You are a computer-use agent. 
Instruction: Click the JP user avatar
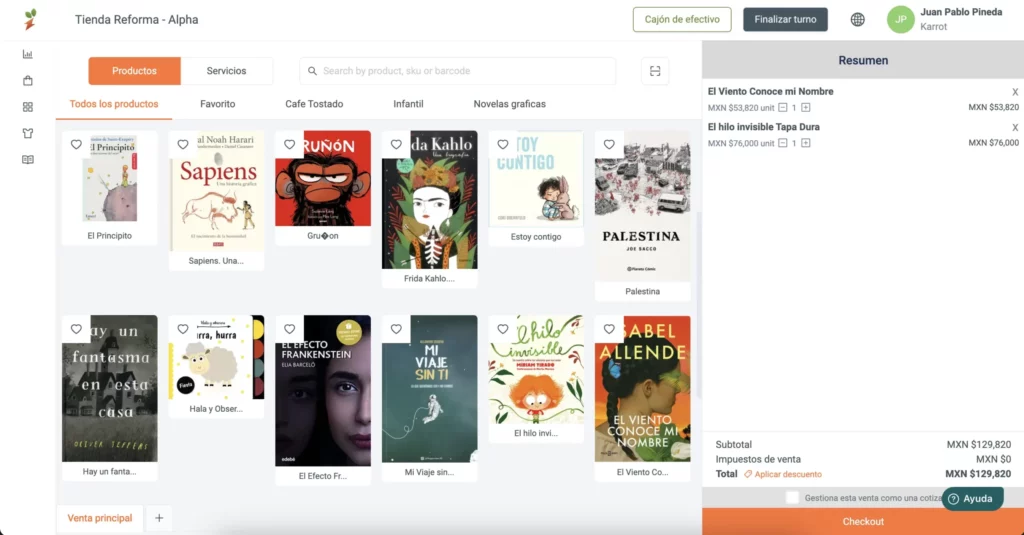900,20
